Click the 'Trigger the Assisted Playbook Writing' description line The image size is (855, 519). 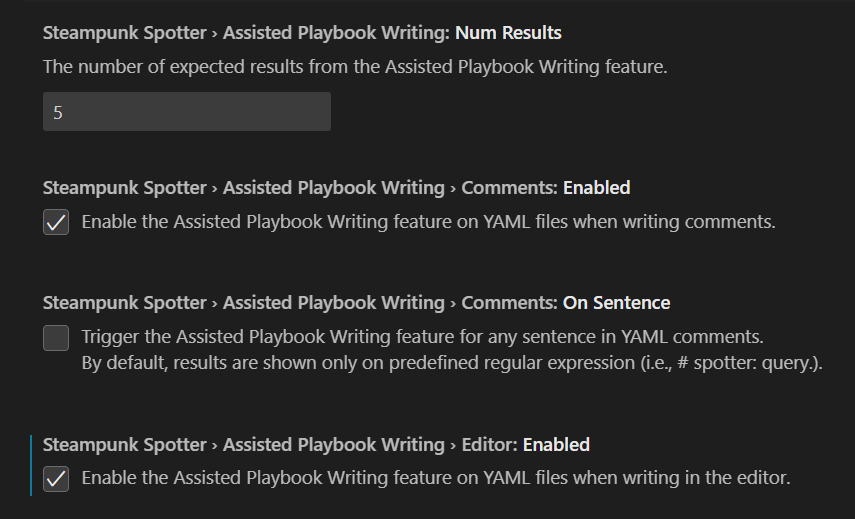click(423, 337)
